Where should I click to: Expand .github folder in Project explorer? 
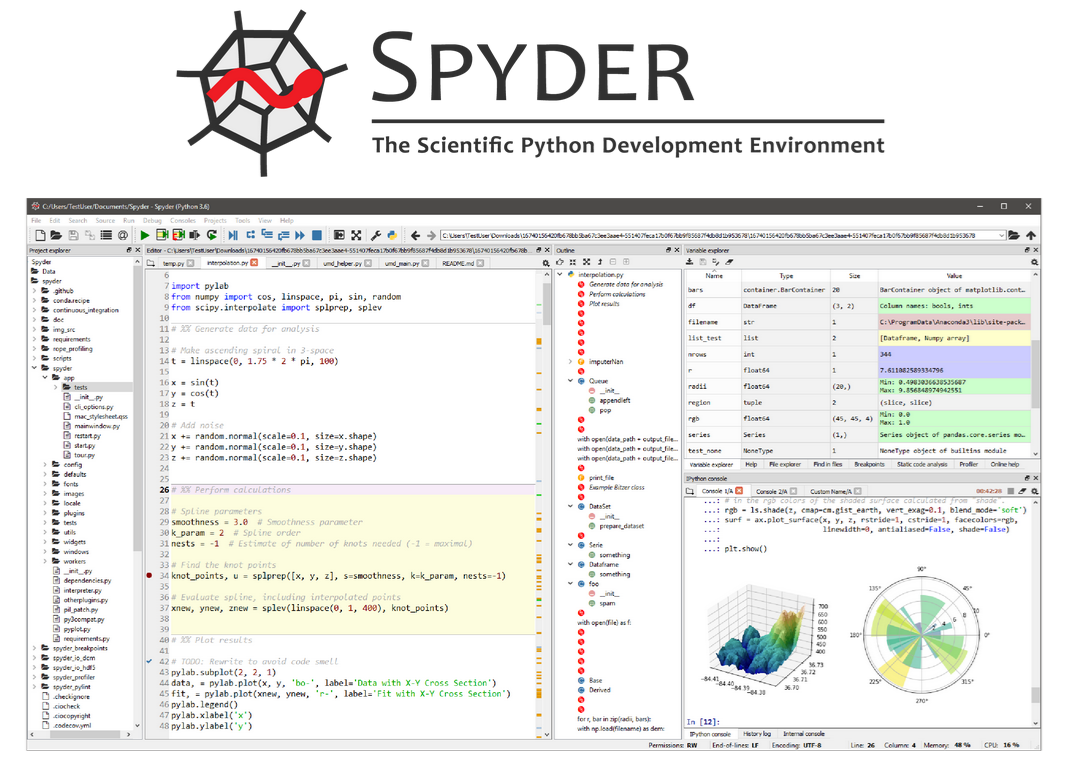[x=35, y=291]
